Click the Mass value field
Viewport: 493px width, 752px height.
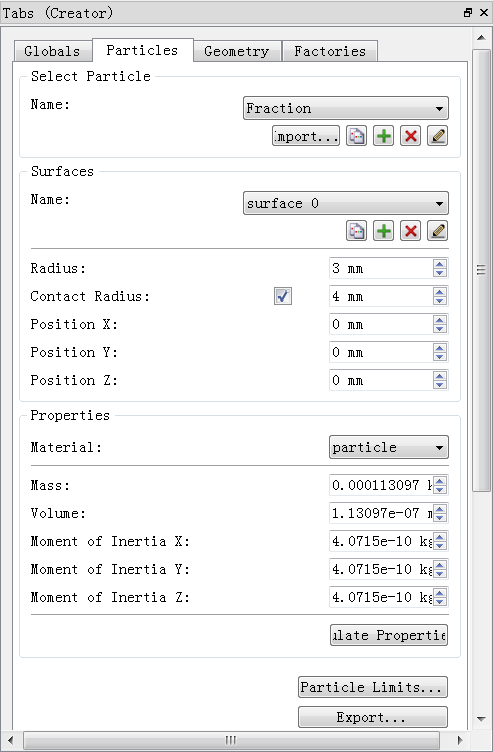point(381,485)
